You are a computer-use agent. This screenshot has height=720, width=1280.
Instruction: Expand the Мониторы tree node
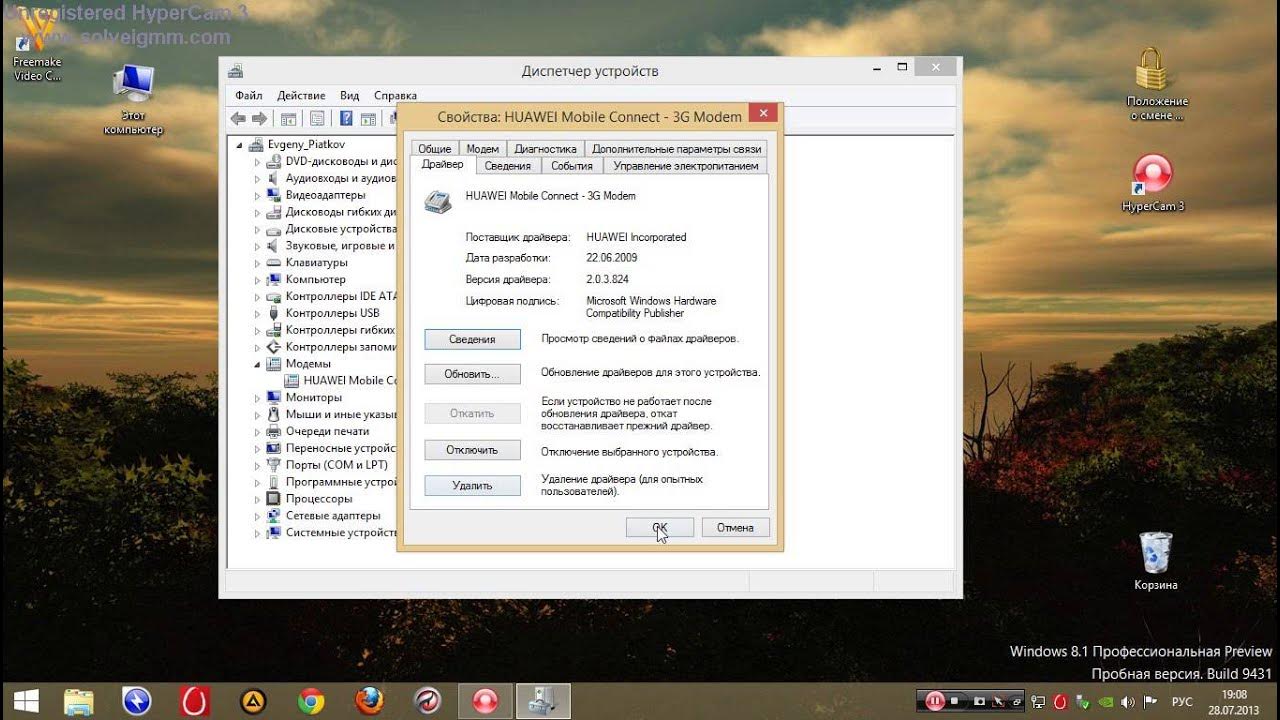point(257,398)
